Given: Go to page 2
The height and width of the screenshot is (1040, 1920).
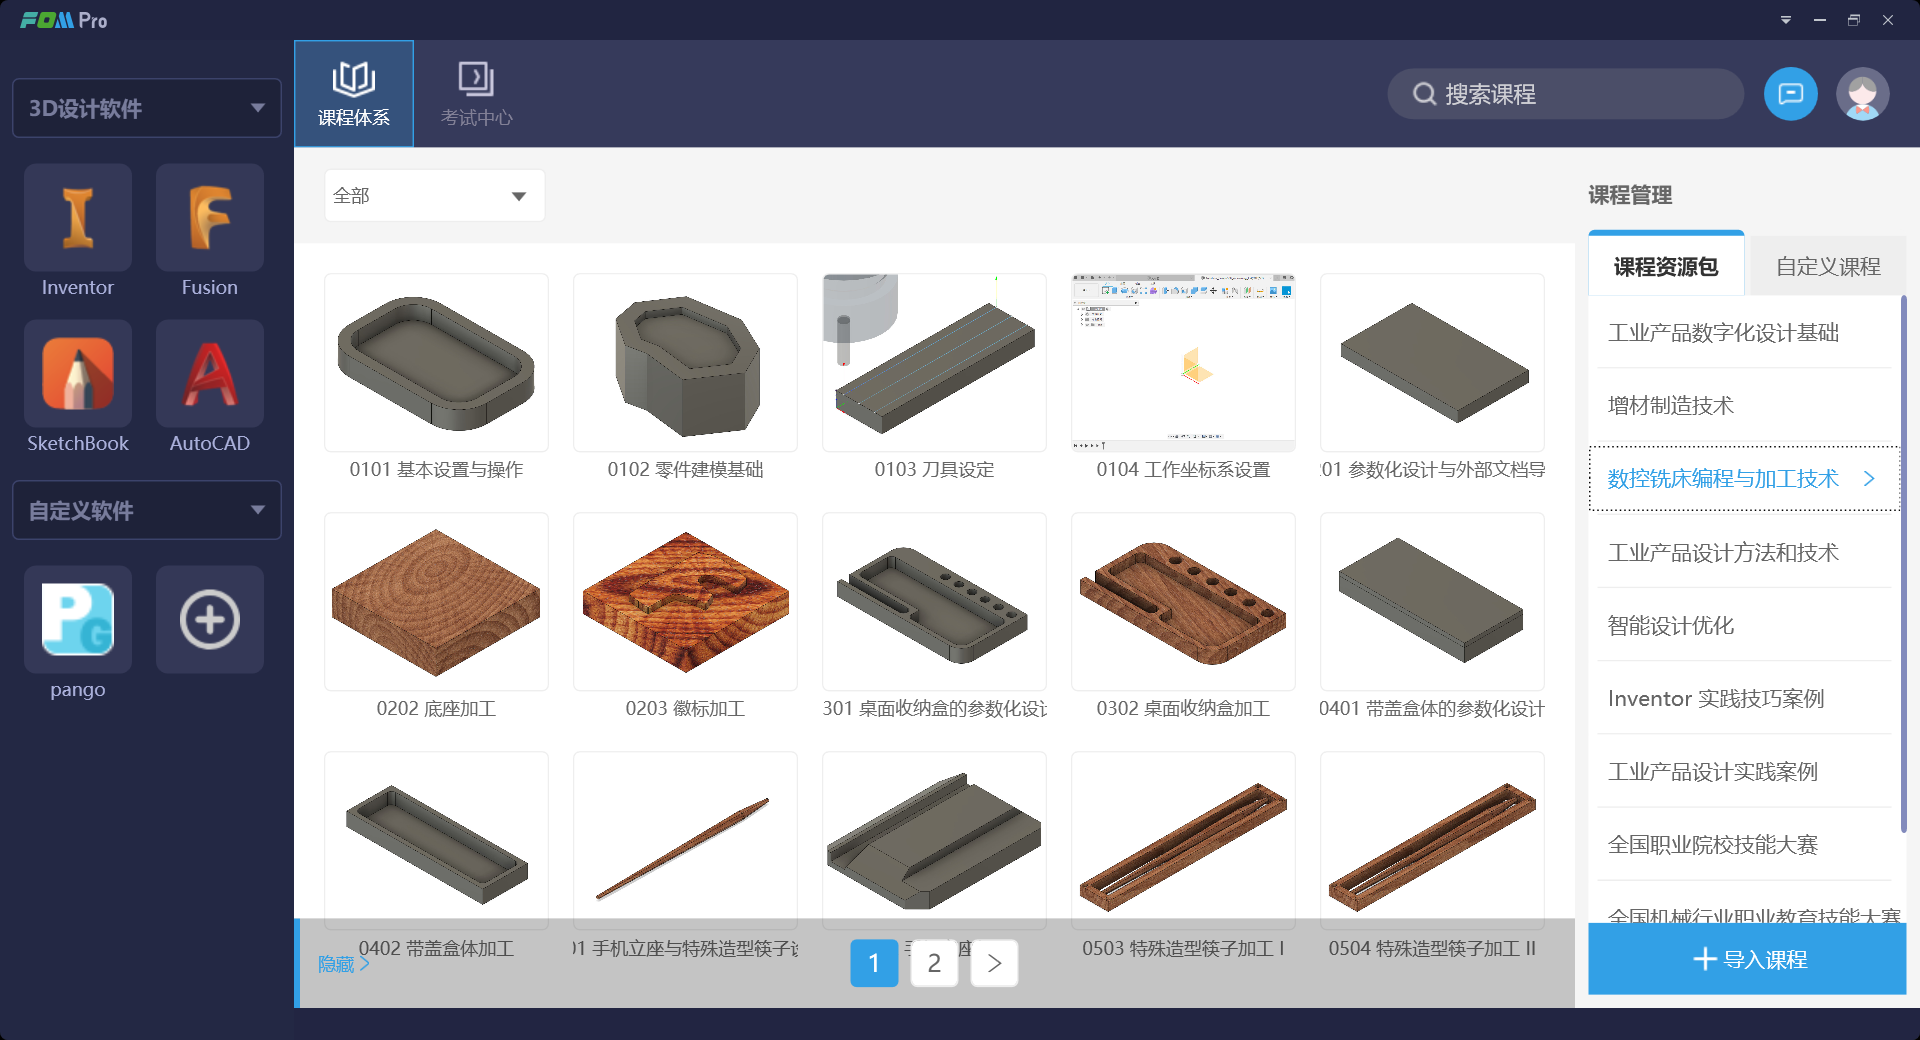Looking at the screenshot, I should [934, 963].
